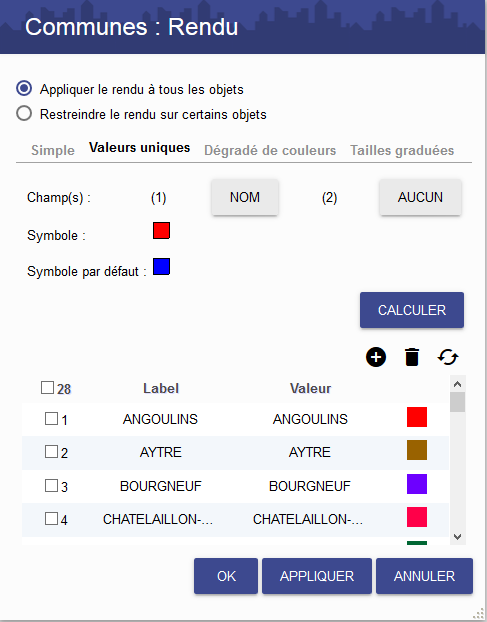
Task: Click the CALCULER button
Action: click(x=412, y=310)
